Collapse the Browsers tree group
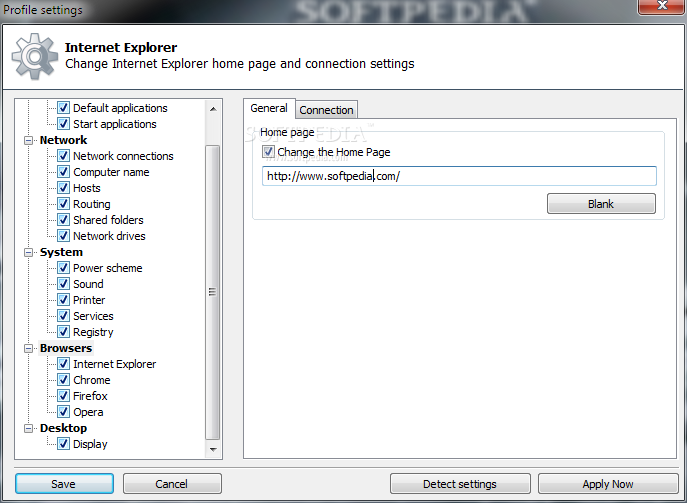Image resolution: width=687 pixels, height=503 pixels. [28, 348]
